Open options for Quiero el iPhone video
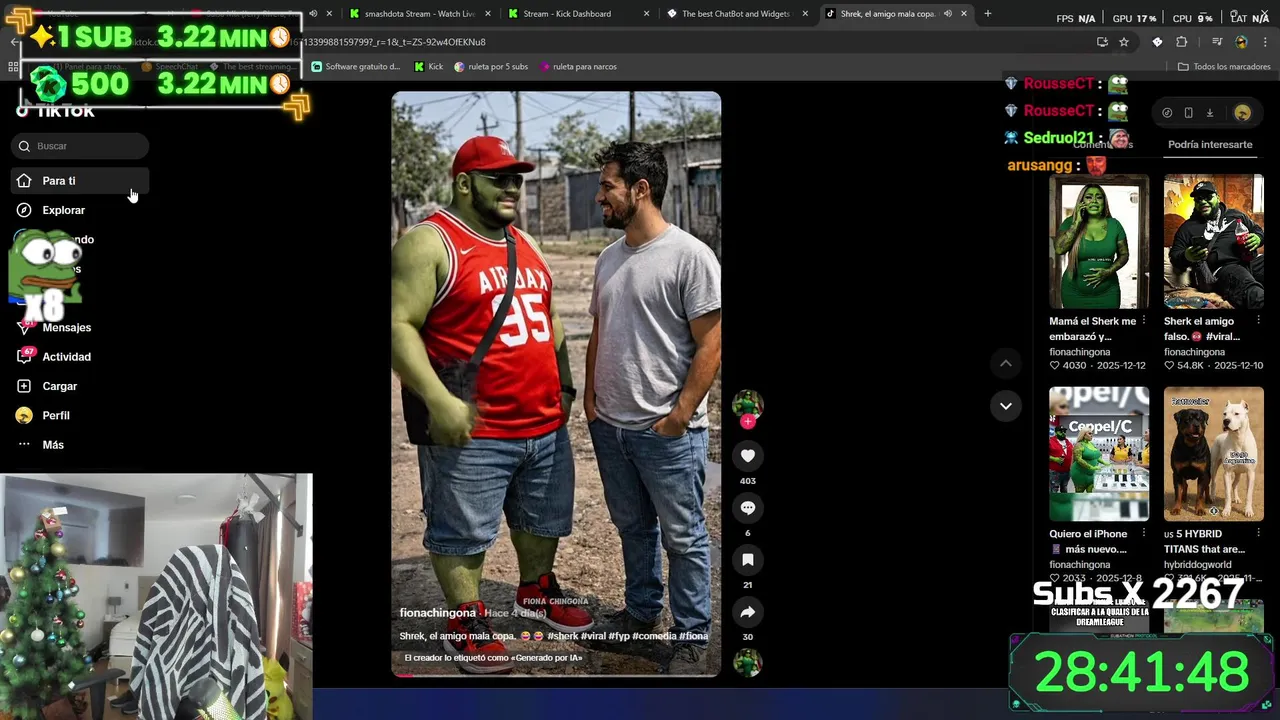The image size is (1280, 720). point(1144,534)
